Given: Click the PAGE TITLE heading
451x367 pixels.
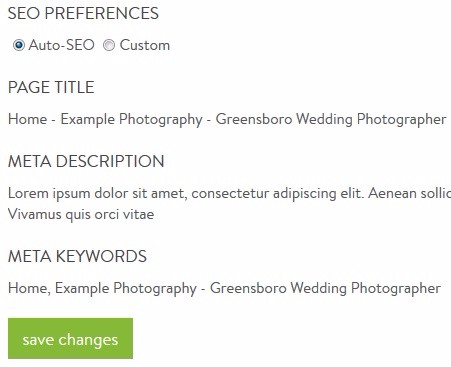Looking at the screenshot, I should (x=51, y=87).
